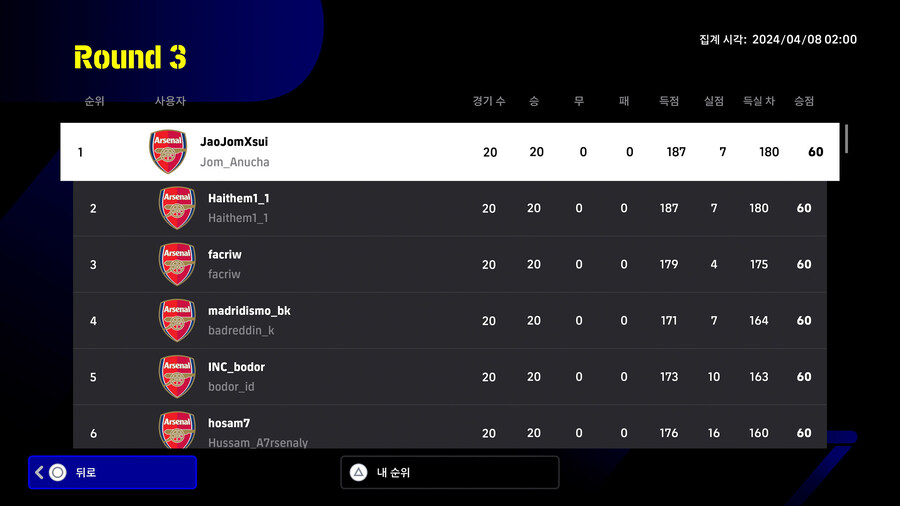The height and width of the screenshot is (506, 900).
Task: Go back with the 뒤로 button
Action: pos(112,472)
